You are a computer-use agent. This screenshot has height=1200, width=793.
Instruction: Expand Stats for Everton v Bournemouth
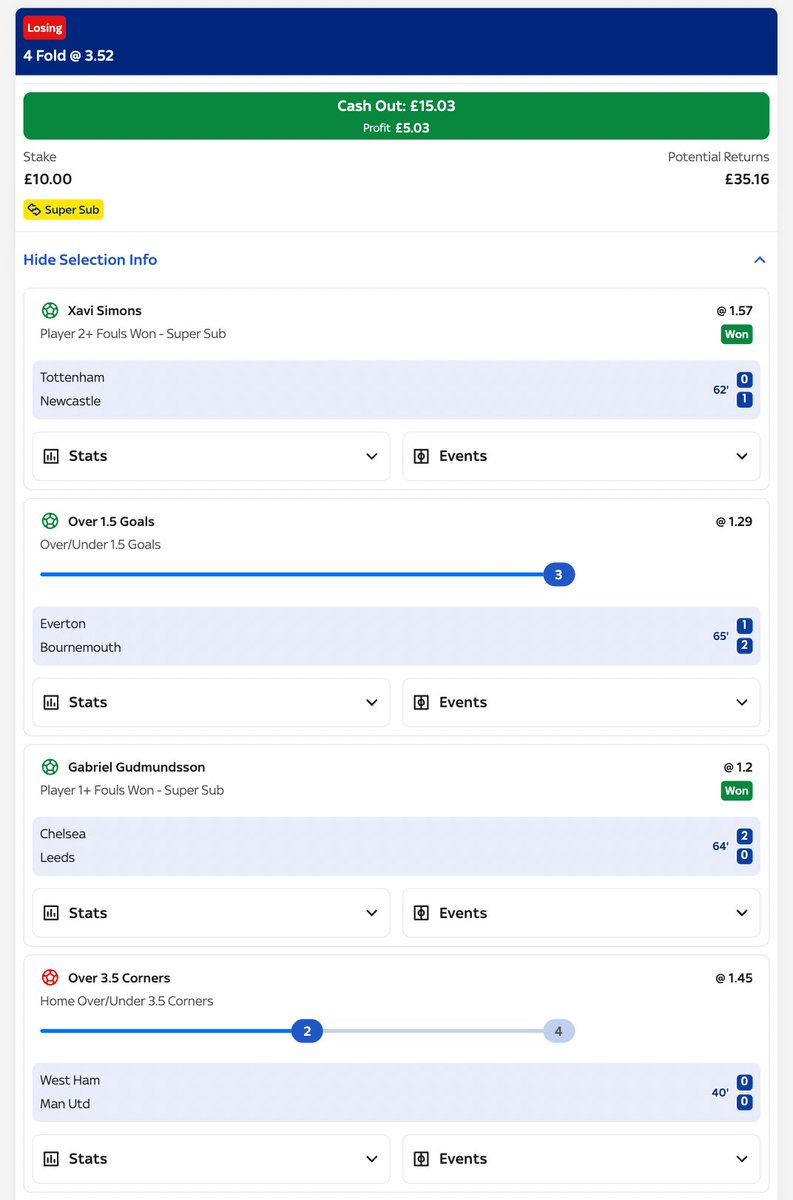(211, 703)
